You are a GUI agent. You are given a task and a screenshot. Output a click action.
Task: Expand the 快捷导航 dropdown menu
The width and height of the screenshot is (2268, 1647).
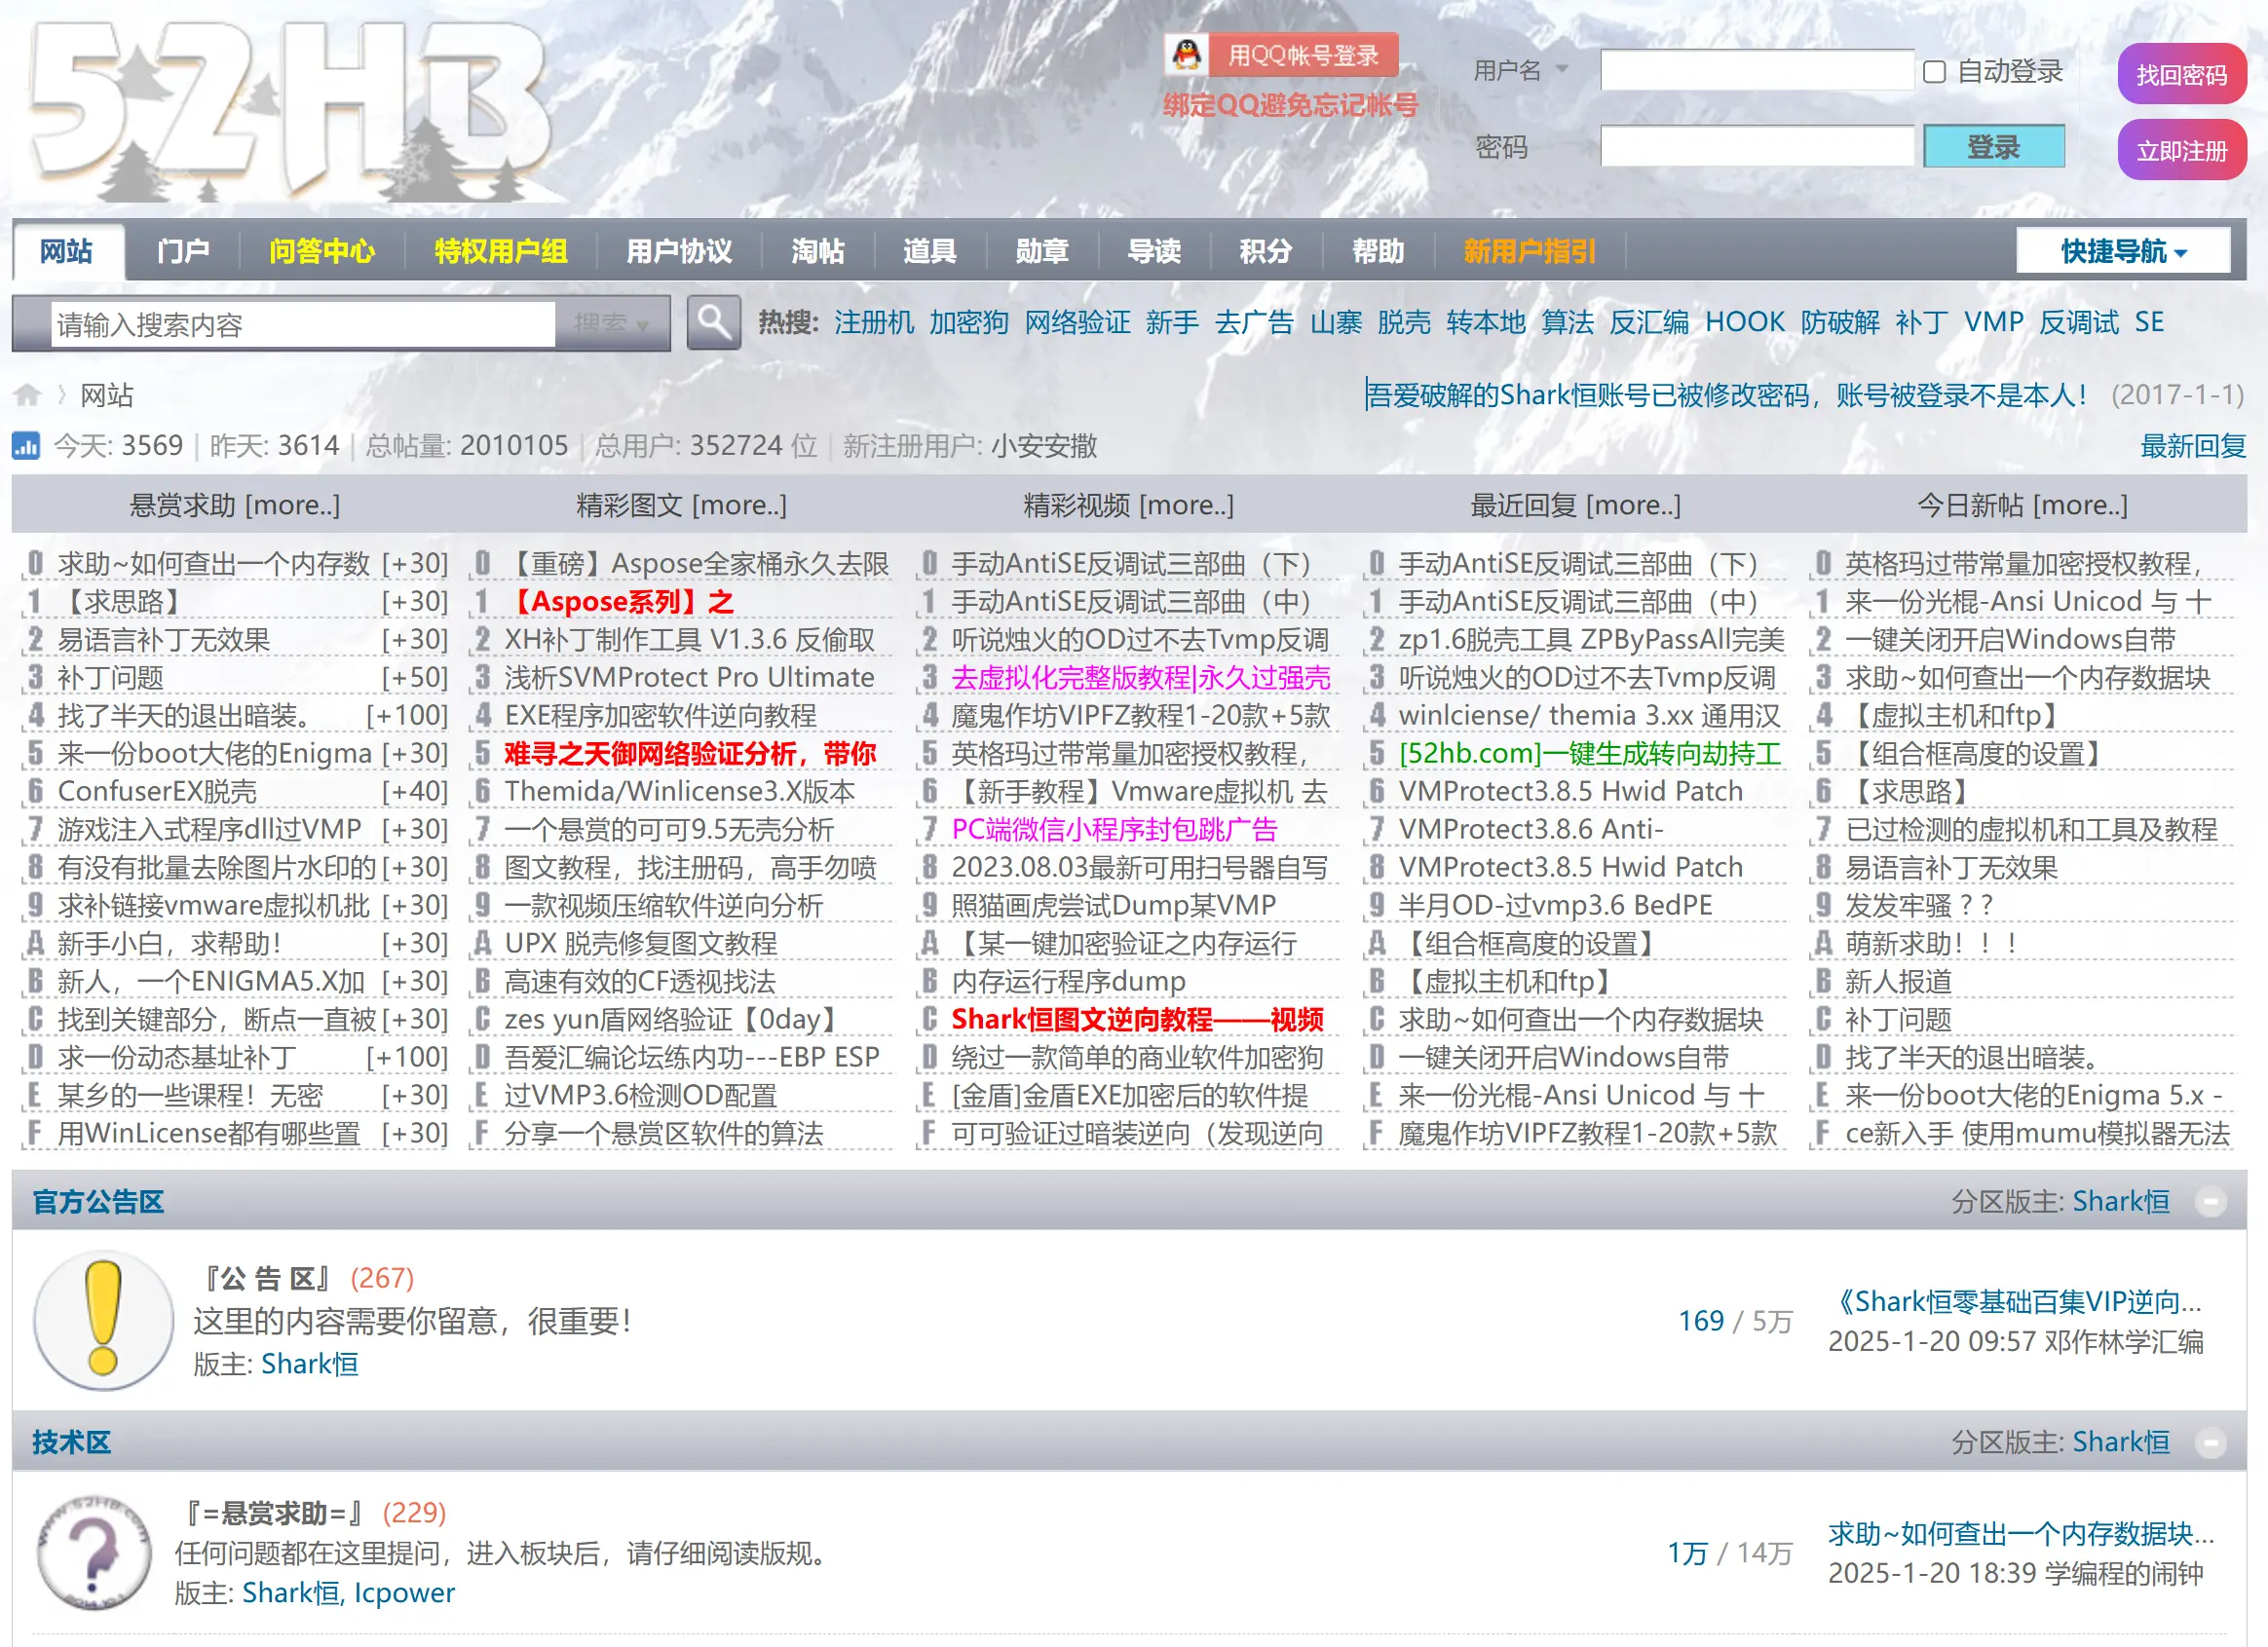pos(2122,251)
